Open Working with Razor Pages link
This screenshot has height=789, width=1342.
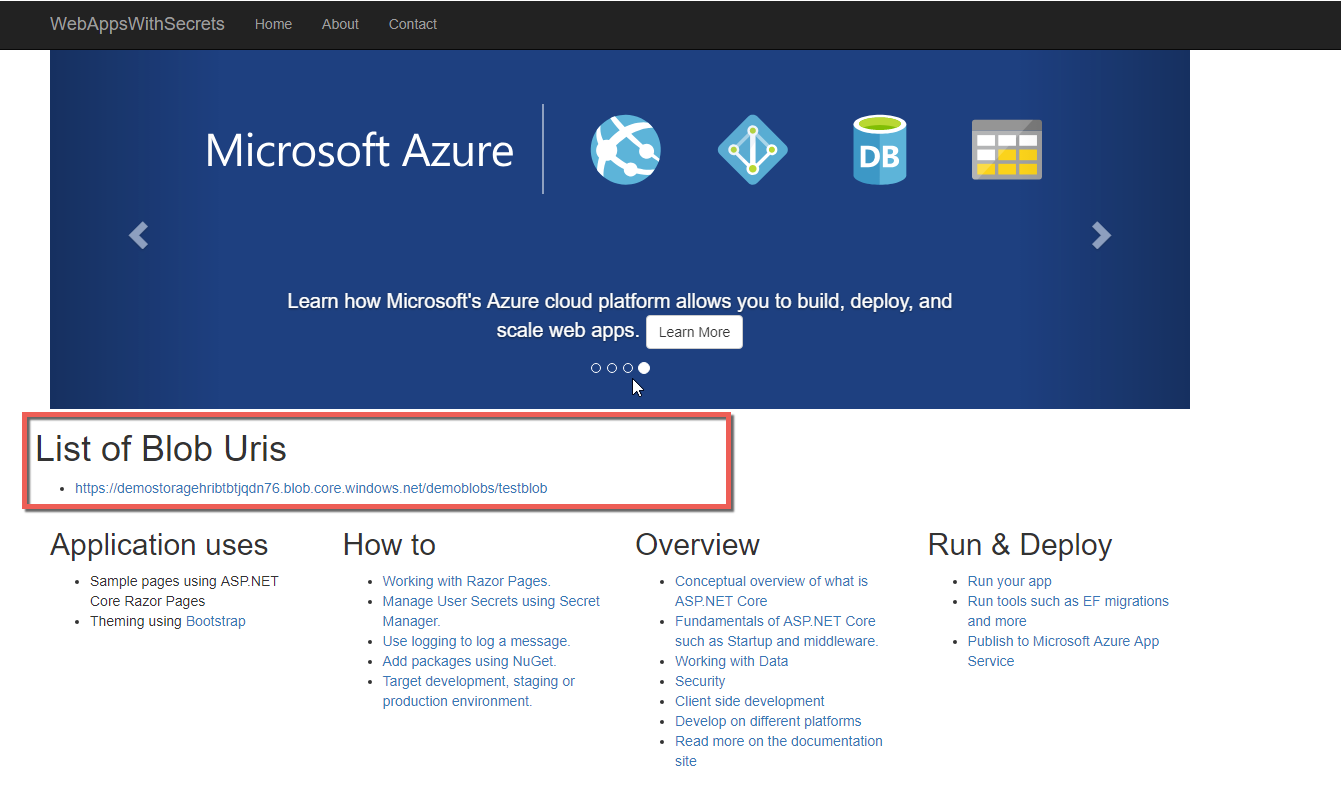click(x=466, y=581)
